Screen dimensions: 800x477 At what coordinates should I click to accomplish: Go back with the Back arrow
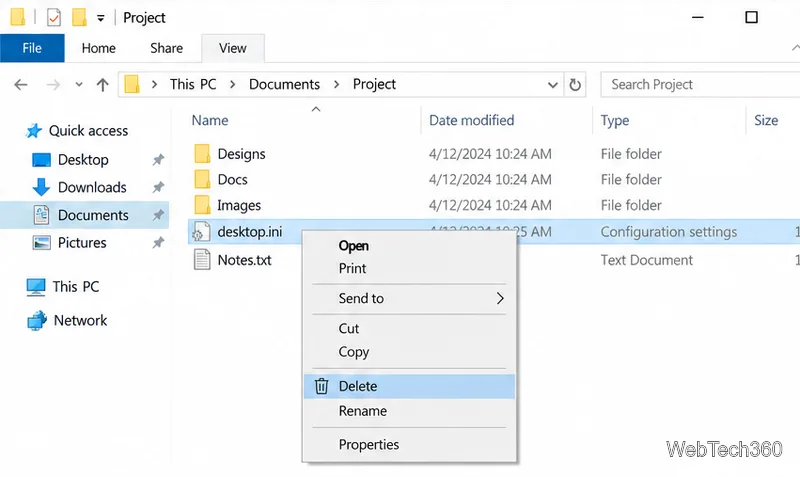21,84
